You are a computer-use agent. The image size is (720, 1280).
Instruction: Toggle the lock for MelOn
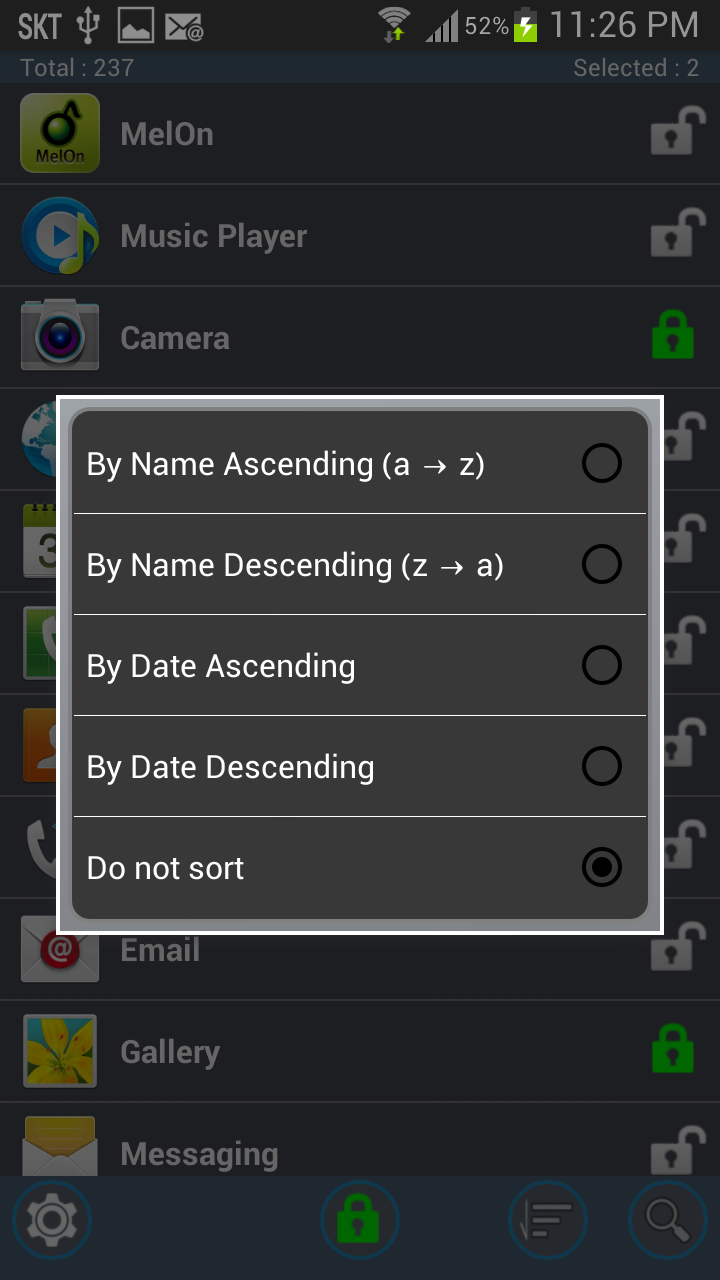[671, 130]
